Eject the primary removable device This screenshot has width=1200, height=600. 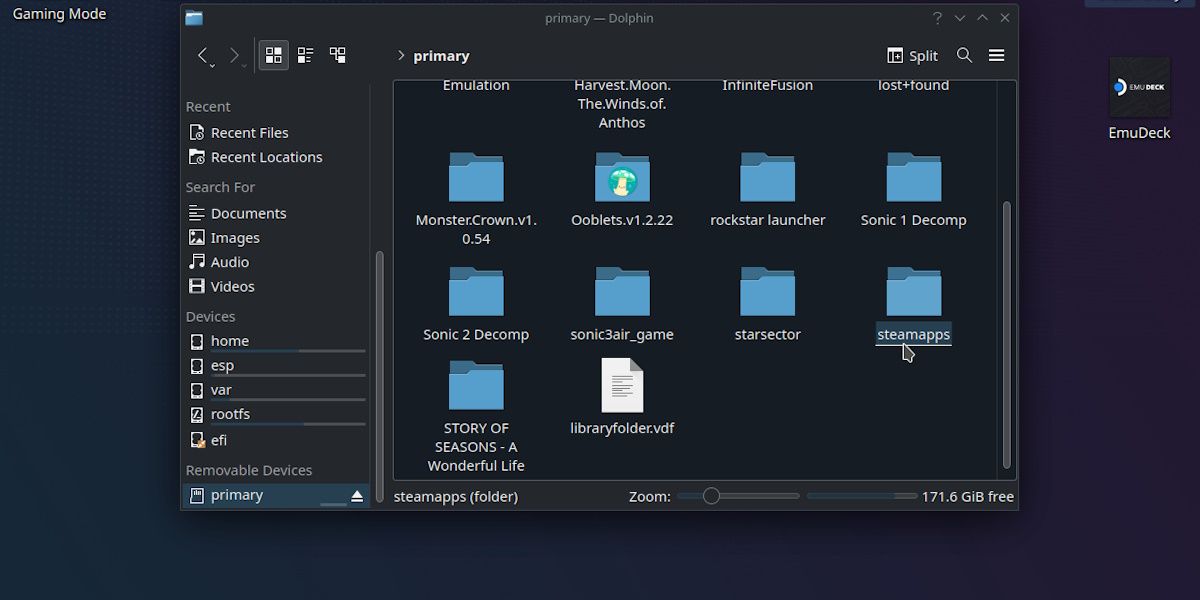[355, 494]
